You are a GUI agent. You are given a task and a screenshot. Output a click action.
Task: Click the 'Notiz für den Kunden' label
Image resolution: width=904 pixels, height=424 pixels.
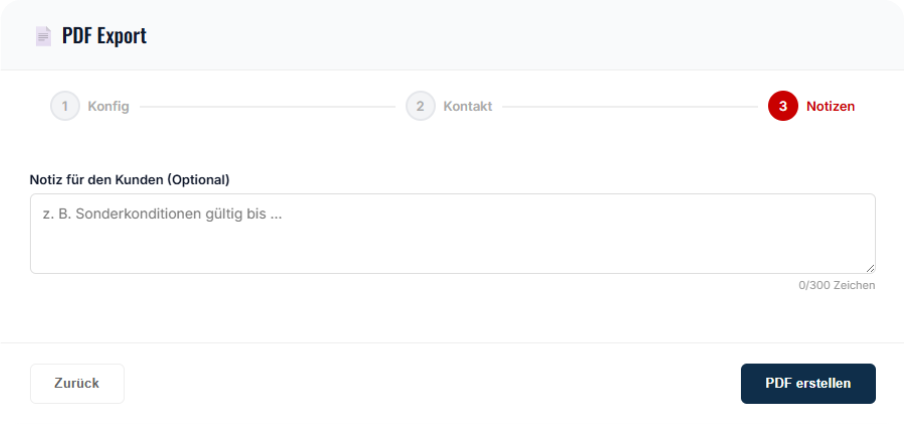pyautogui.click(x=97, y=180)
